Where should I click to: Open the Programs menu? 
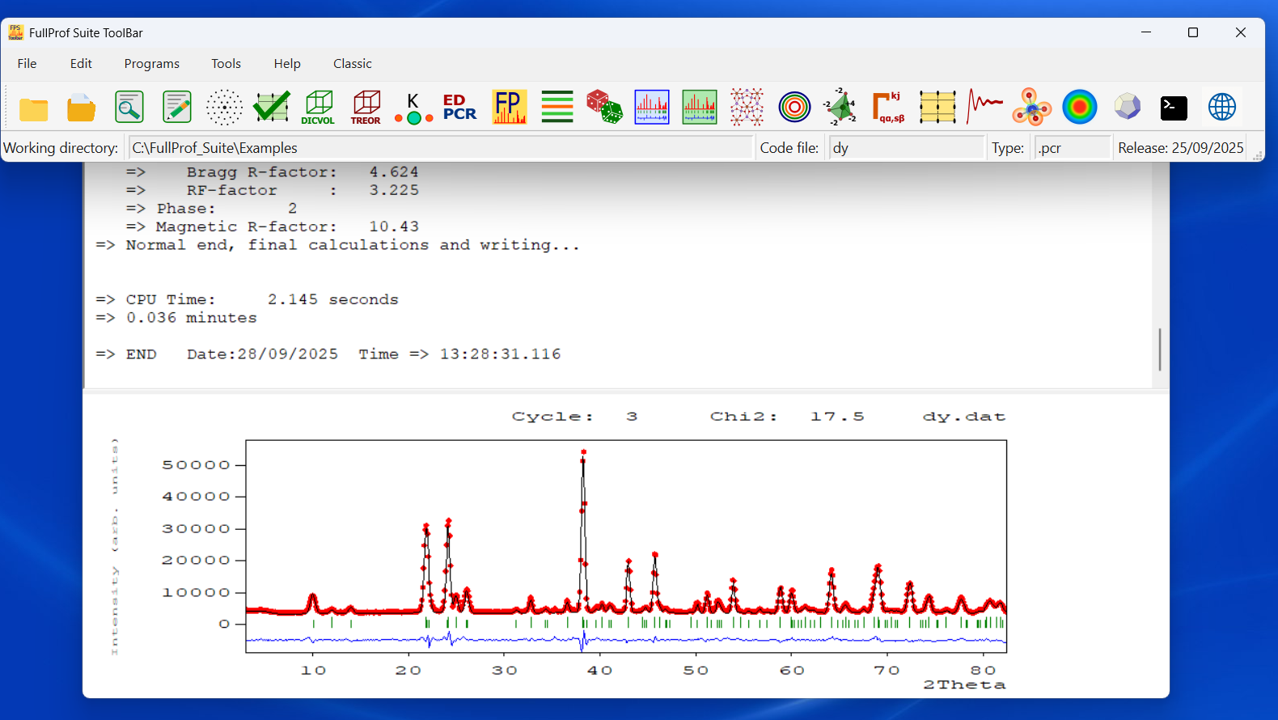pos(152,63)
